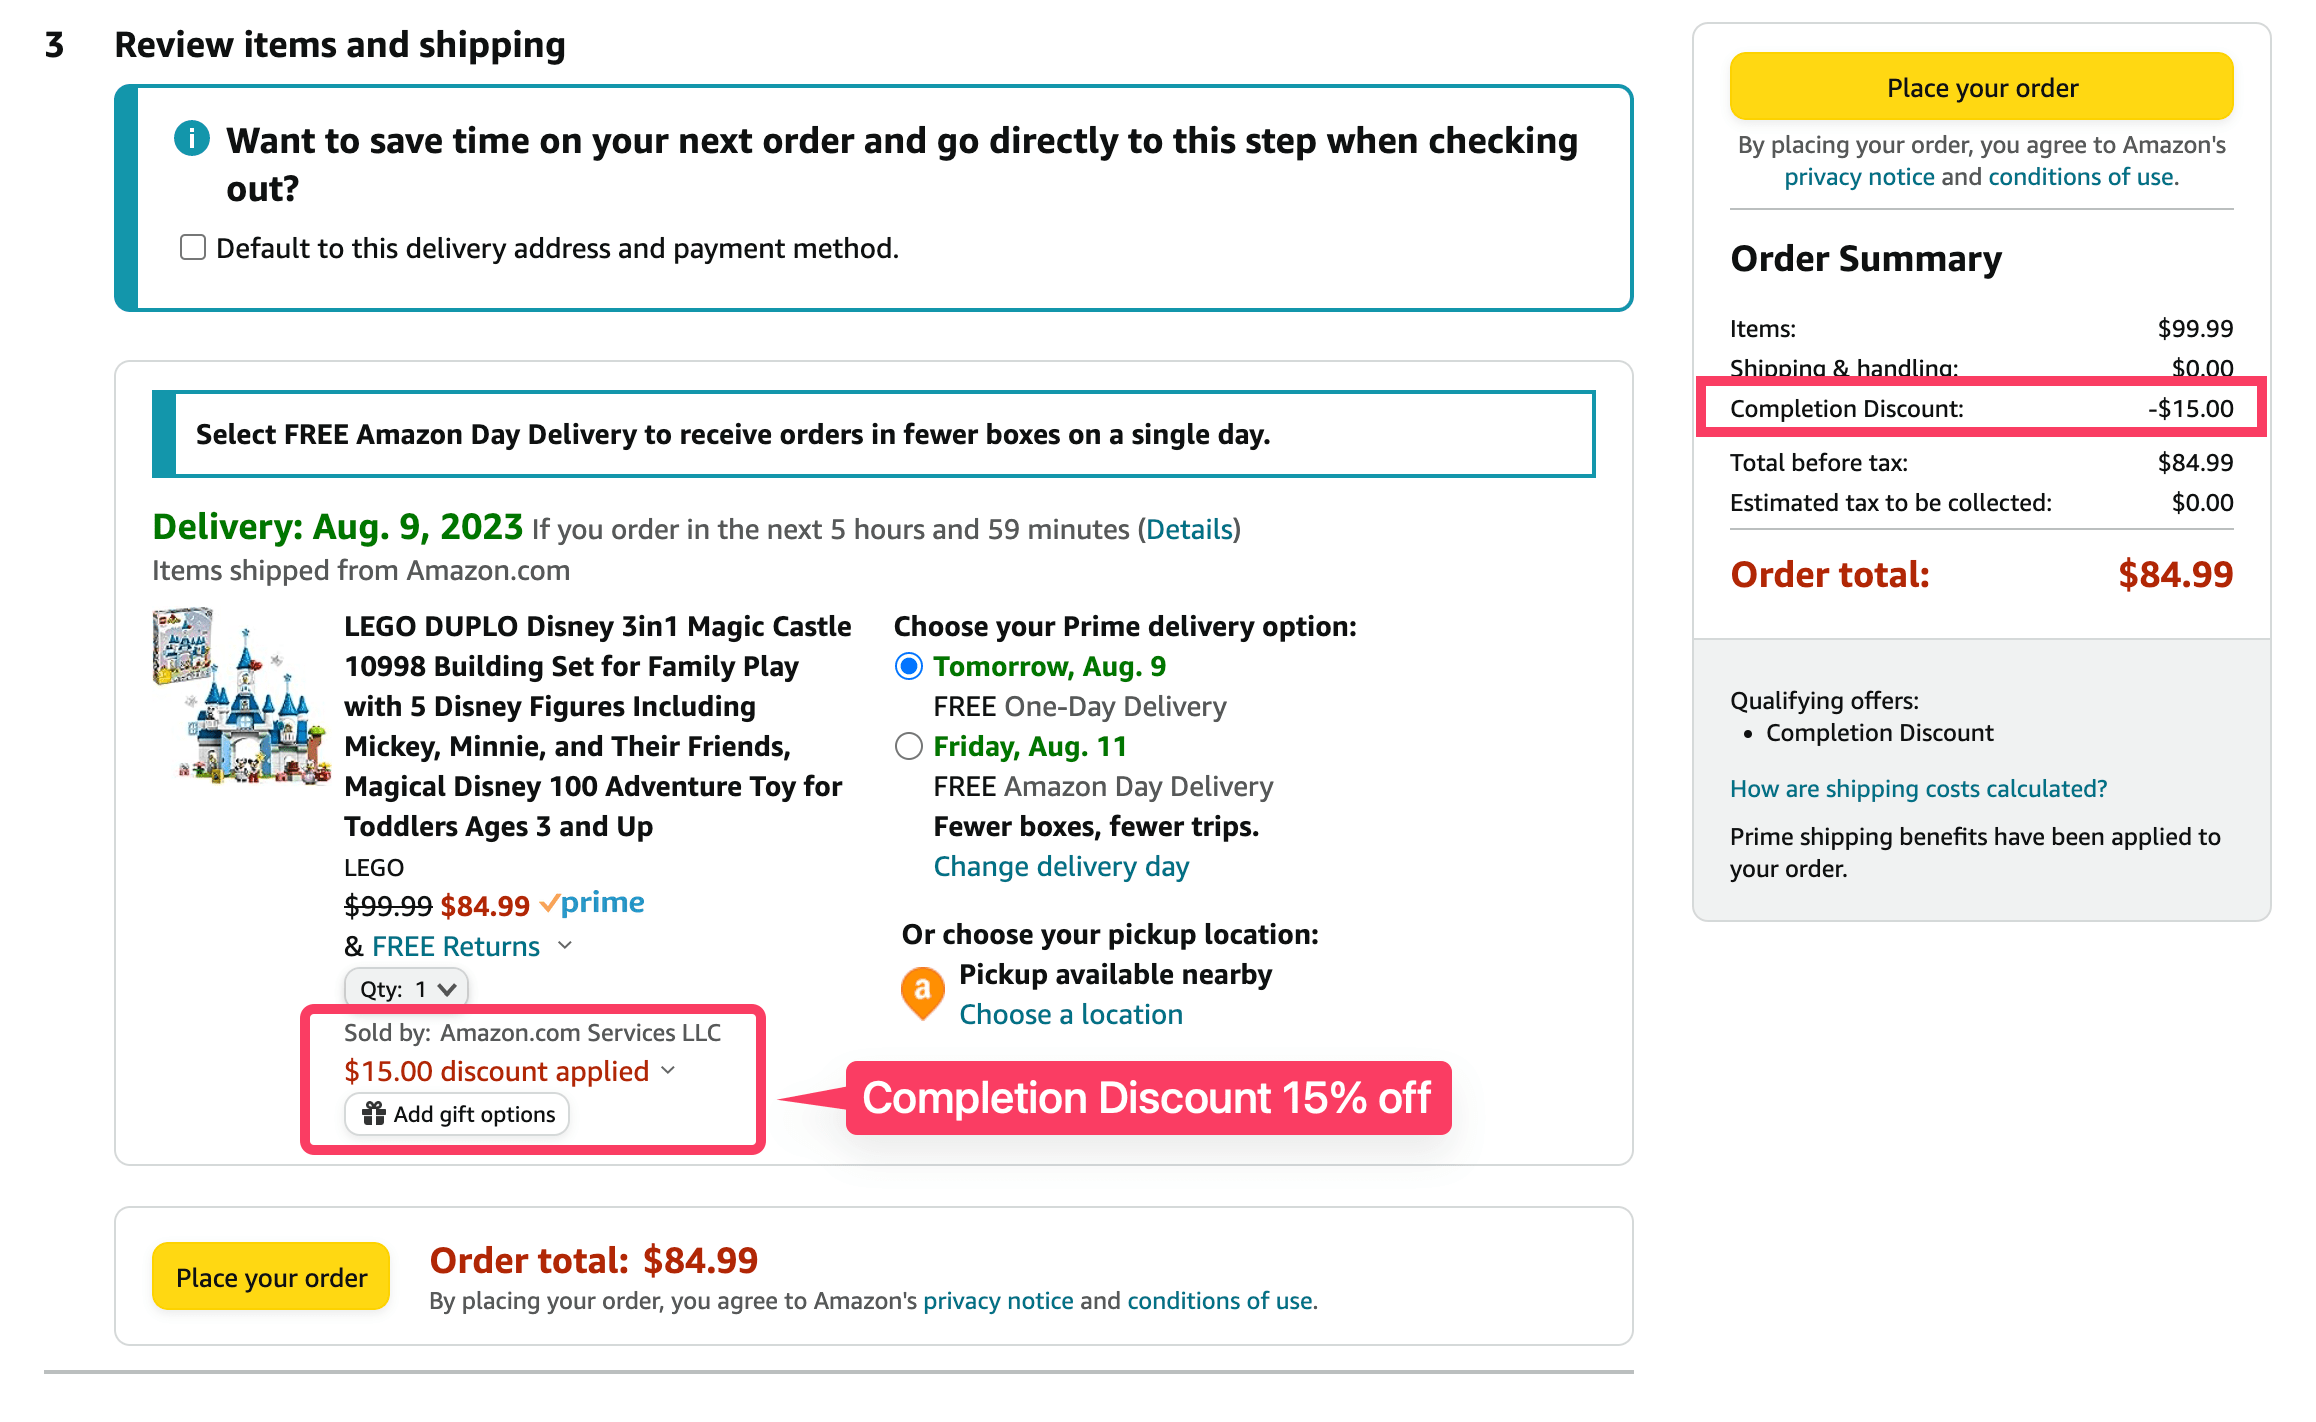Image resolution: width=2316 pixels, height=1422 pixels.
Task: Open the delivery Details link
Action: point(1189,529)
